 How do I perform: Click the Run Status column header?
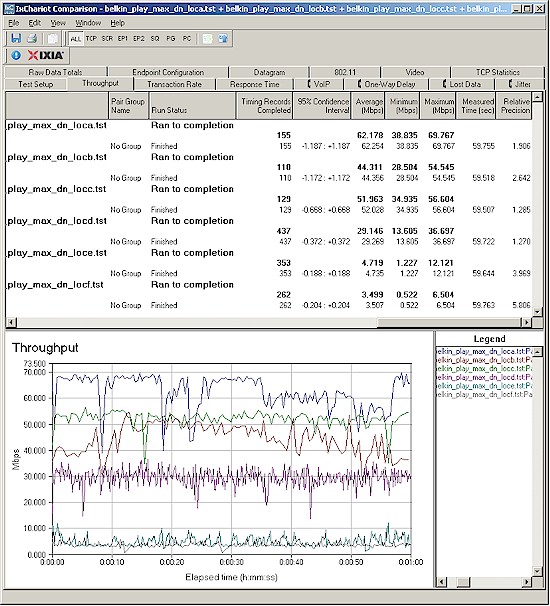tap(192, 106)
